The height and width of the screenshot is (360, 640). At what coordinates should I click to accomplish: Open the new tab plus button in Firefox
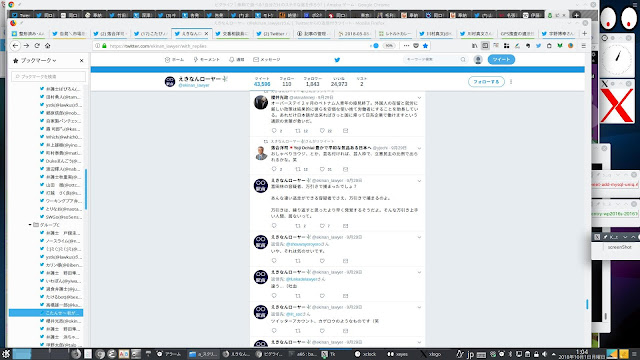coord(584,33)
